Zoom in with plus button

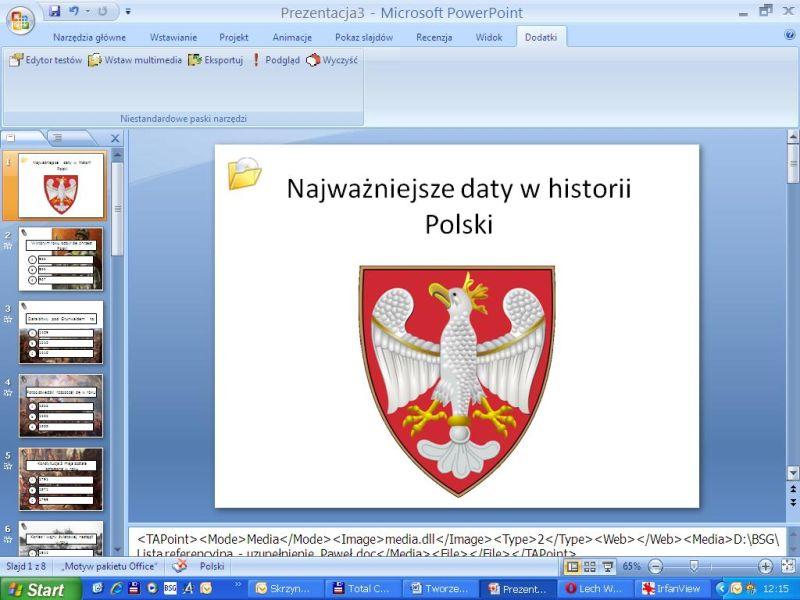(765, 566)
